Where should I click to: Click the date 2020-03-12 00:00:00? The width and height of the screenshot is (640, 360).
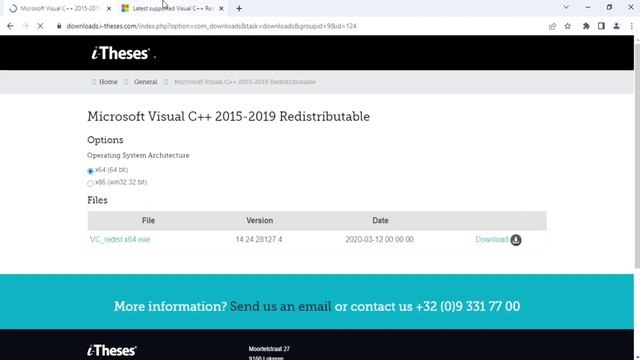(379, 240)
